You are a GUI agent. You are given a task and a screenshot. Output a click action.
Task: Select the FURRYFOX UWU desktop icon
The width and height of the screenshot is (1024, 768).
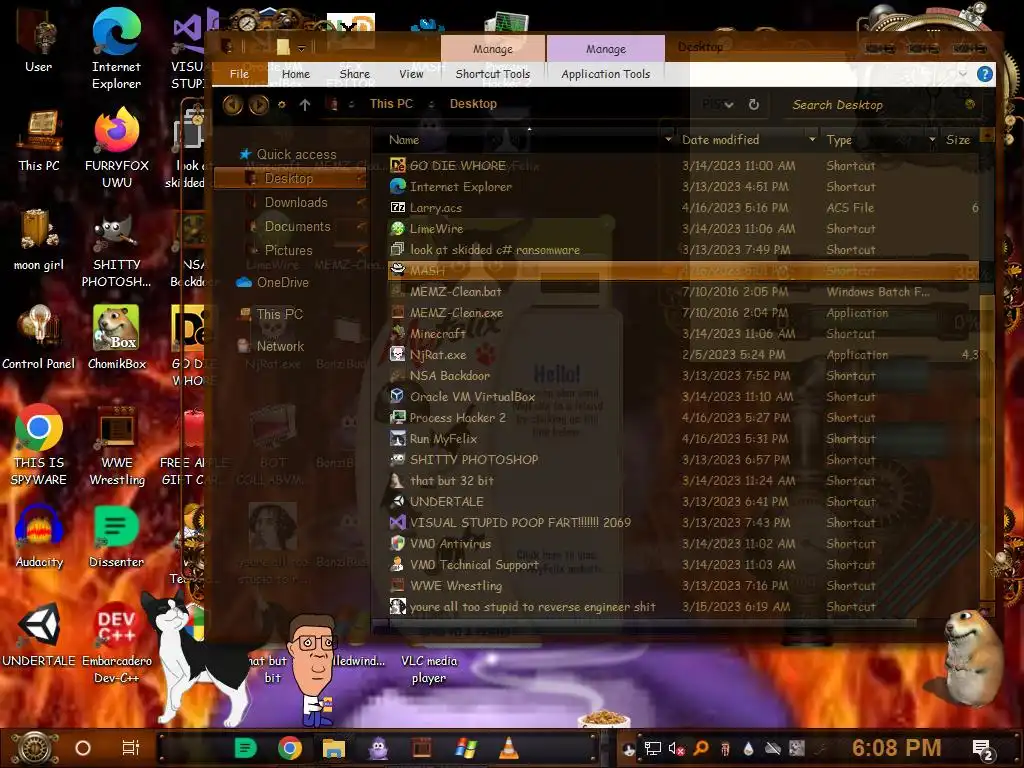(116, 148)
